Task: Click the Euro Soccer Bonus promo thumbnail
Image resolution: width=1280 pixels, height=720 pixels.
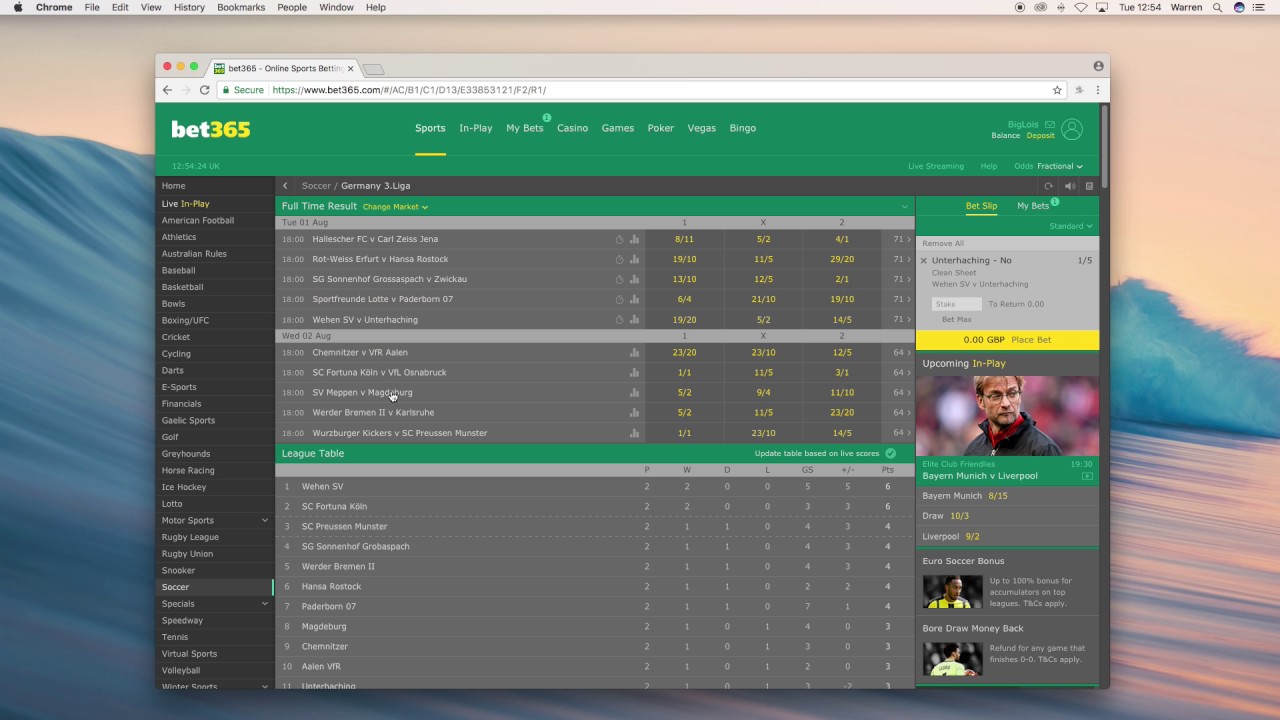Action: (952, 591)
